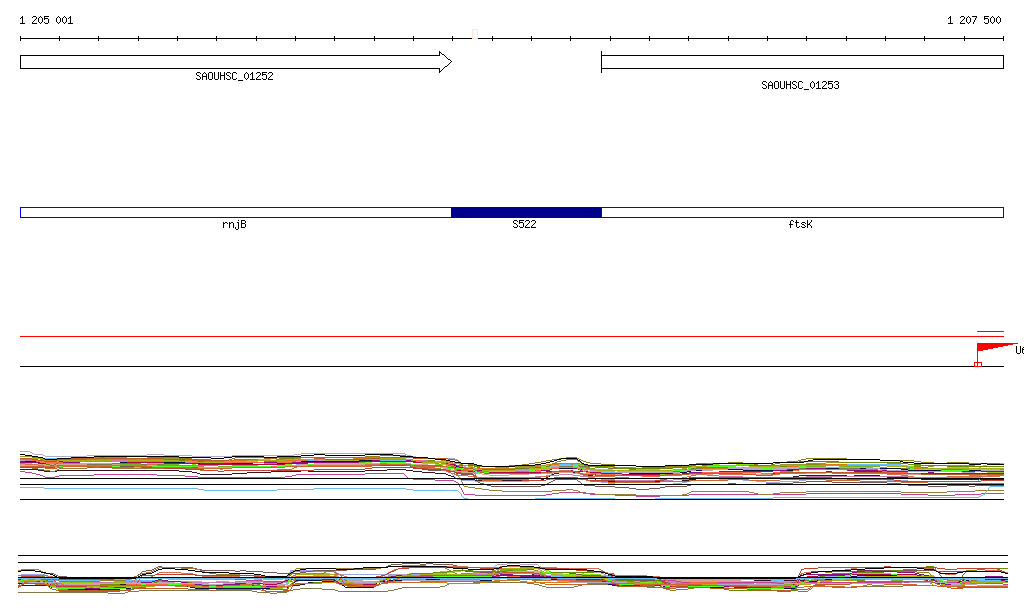
Task: Click the long red horizontal threshold line
Action: (x=500, y=337)
